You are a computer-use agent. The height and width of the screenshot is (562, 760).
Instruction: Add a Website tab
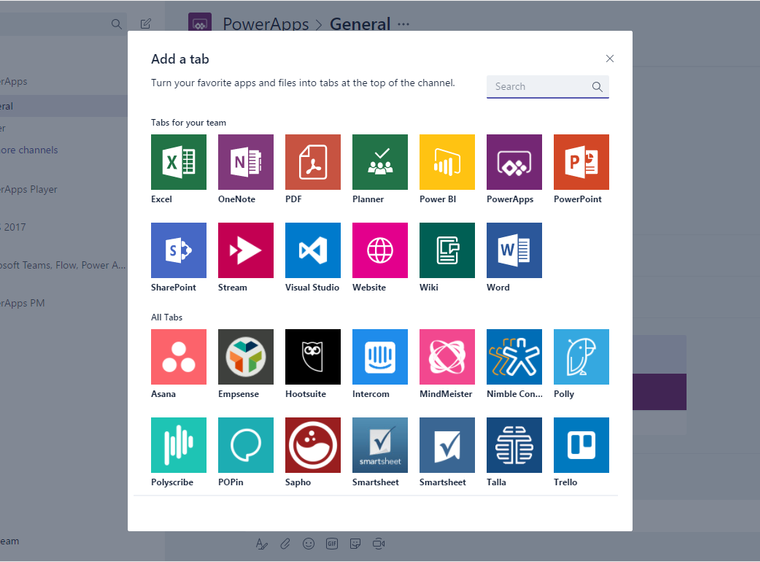tap(379, 250)
